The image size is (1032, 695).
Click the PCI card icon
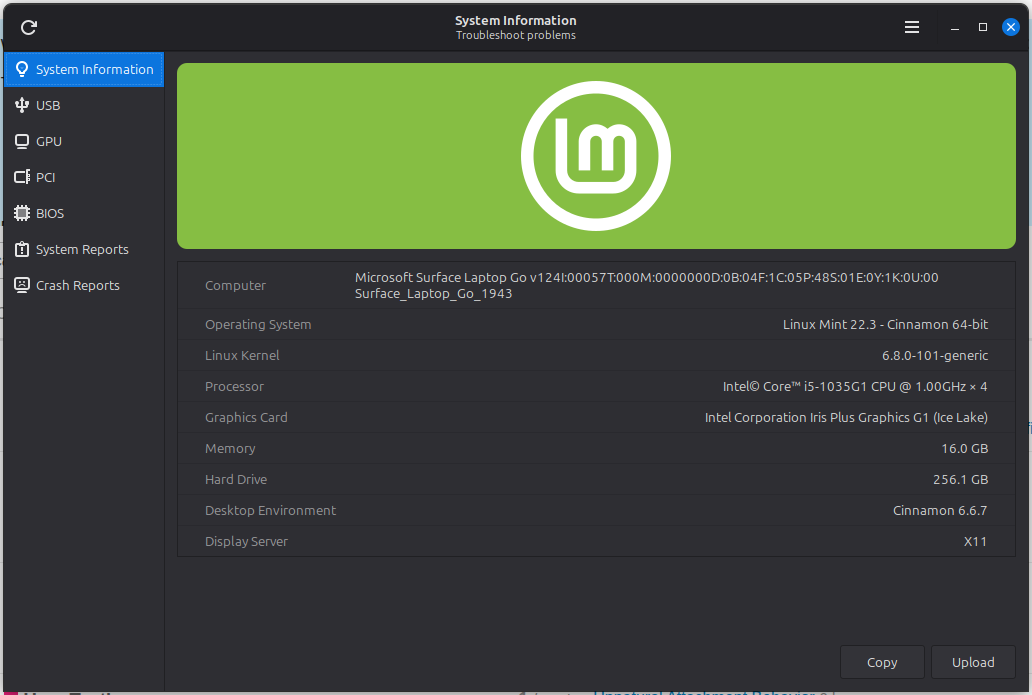click(x=22, y=177)
